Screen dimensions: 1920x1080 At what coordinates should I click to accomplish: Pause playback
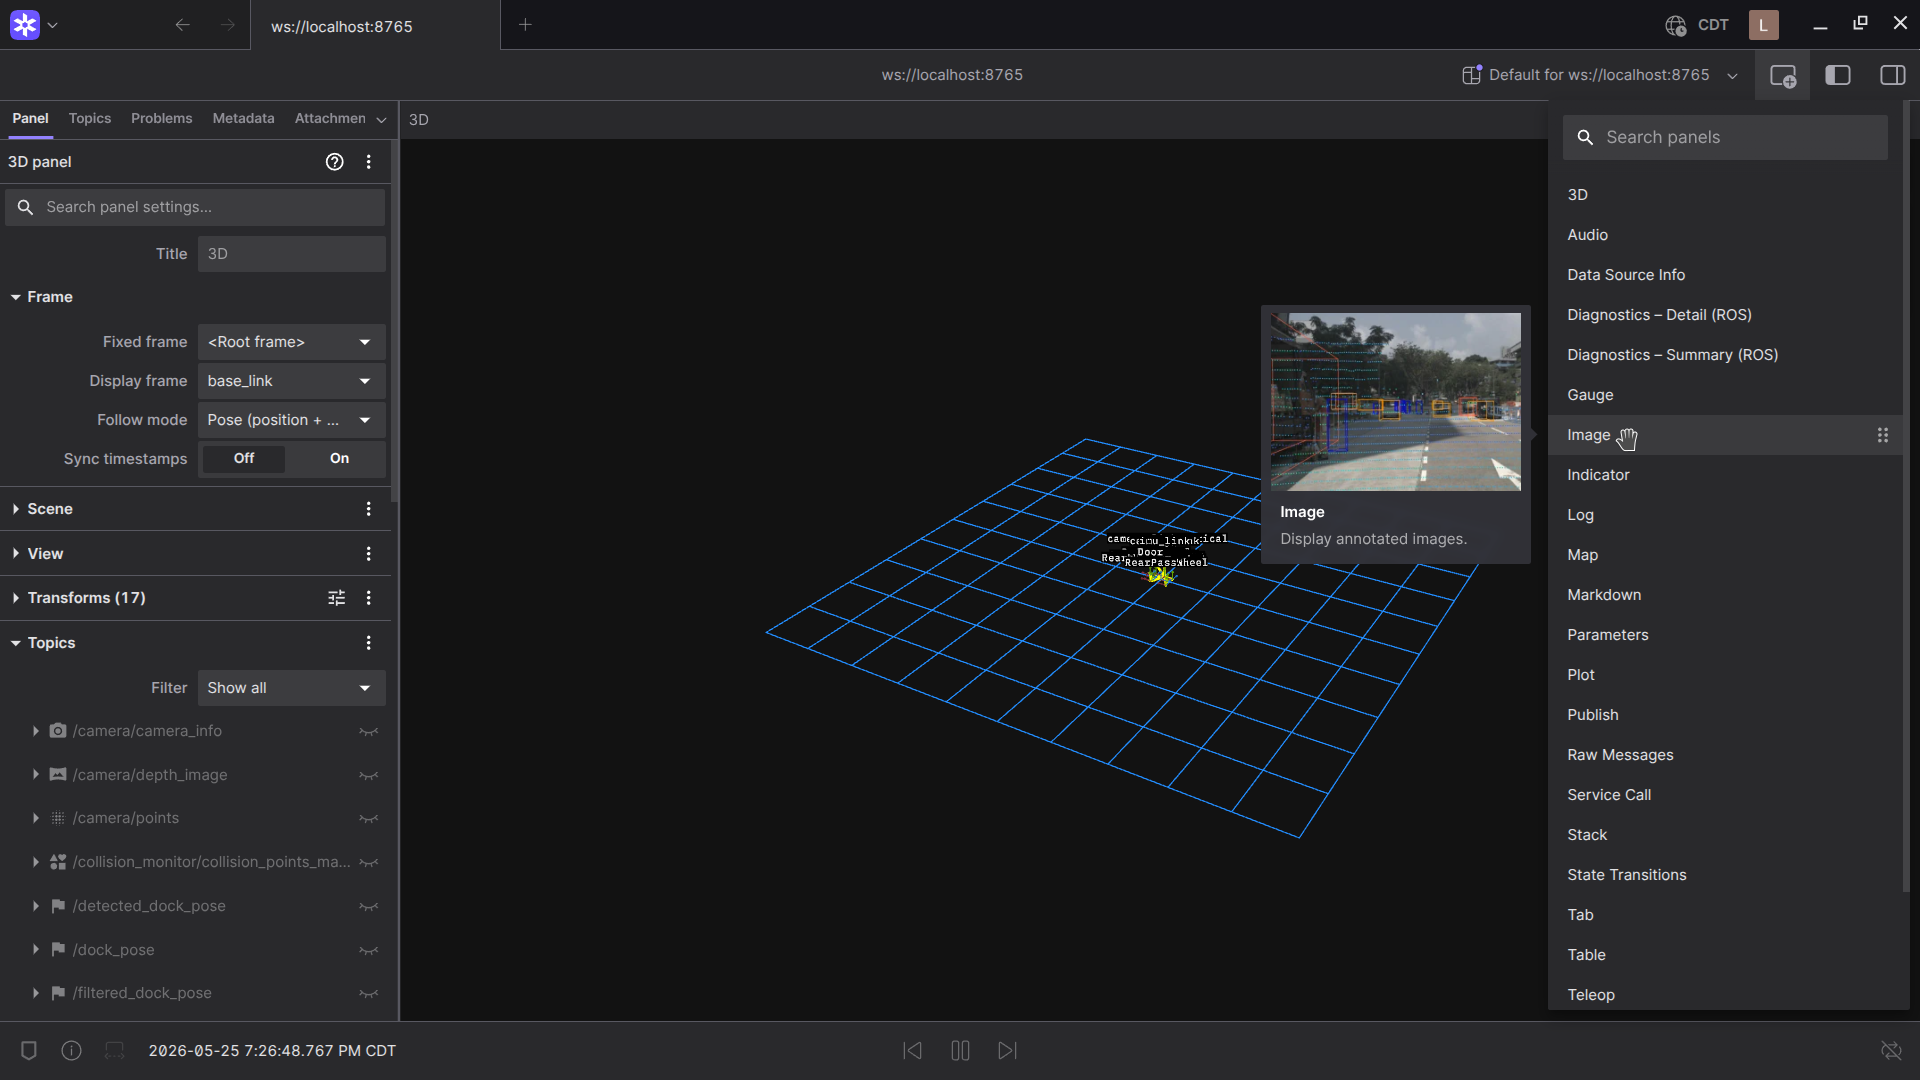pyautogui.click(x=960, y=1050)
